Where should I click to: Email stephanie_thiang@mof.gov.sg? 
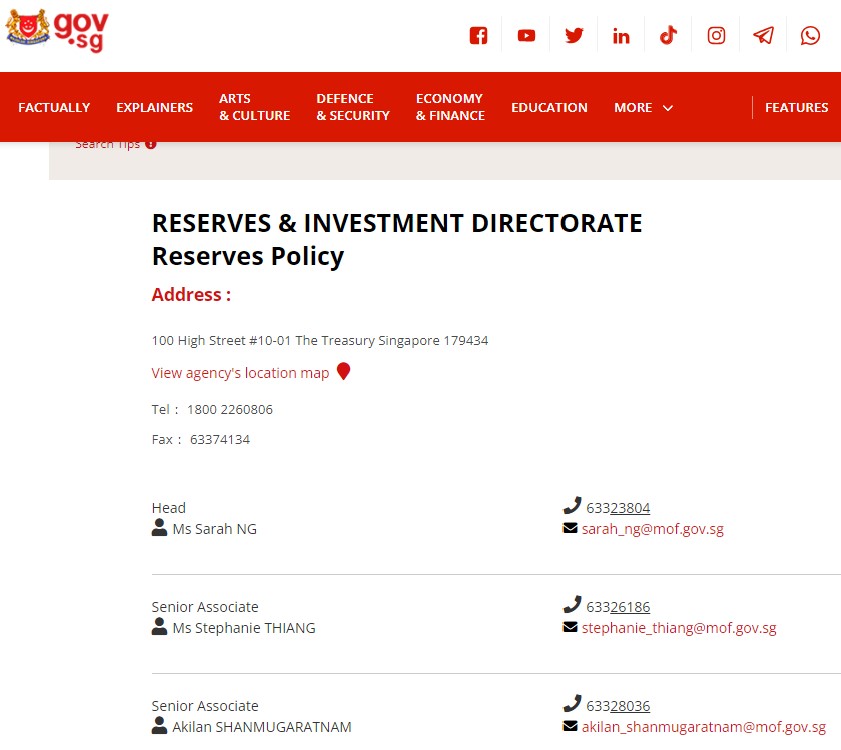click(x=679, y=628)
